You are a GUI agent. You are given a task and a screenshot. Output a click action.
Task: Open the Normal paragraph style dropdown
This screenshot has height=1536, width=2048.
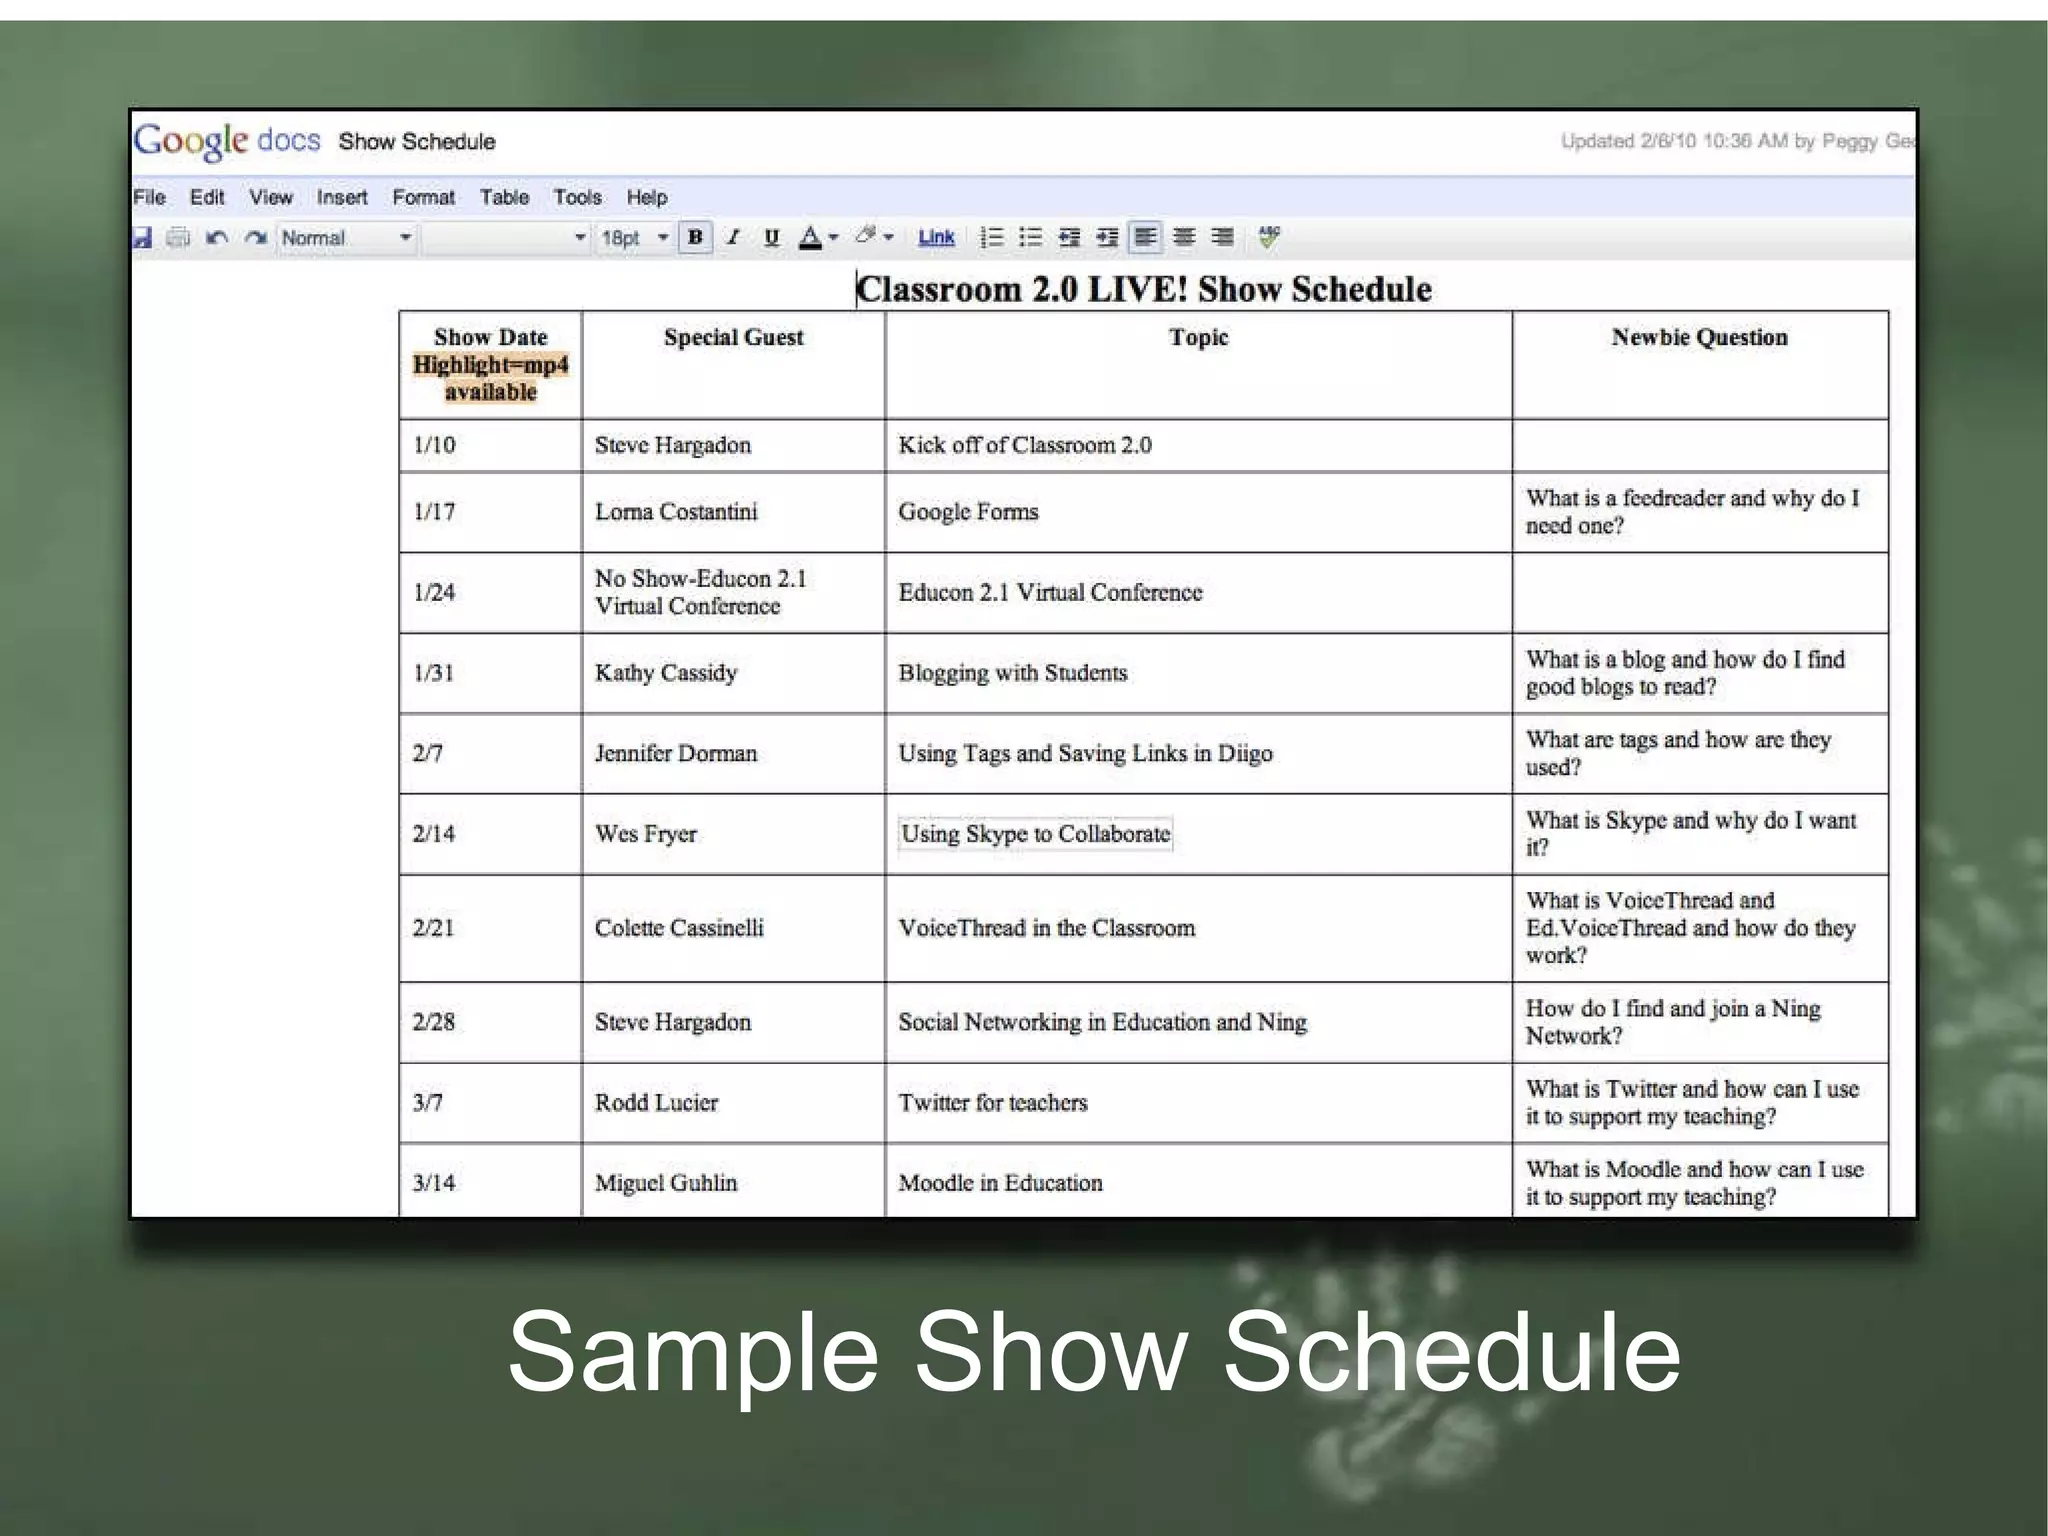coord(346,238)
